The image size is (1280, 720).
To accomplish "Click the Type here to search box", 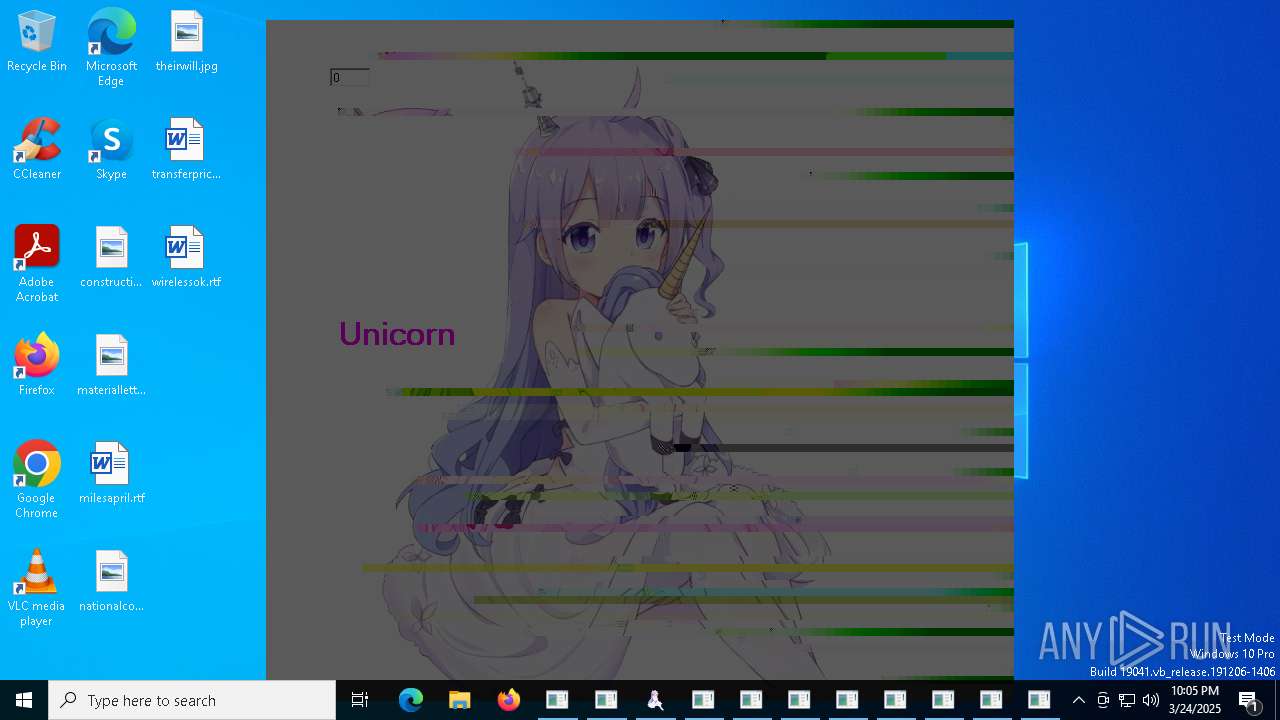I will click(192, 700).
